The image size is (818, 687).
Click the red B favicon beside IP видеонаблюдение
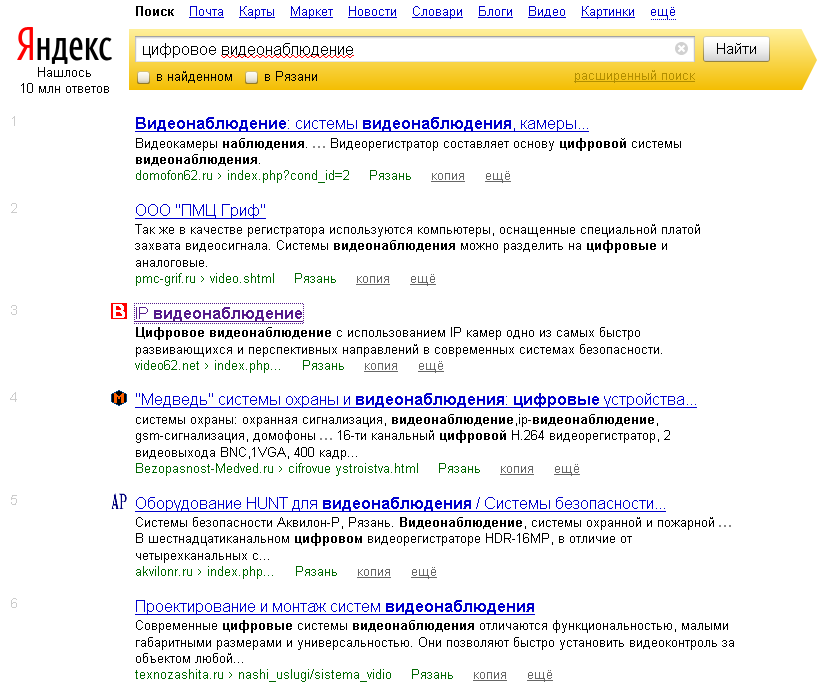pos(119,312)
